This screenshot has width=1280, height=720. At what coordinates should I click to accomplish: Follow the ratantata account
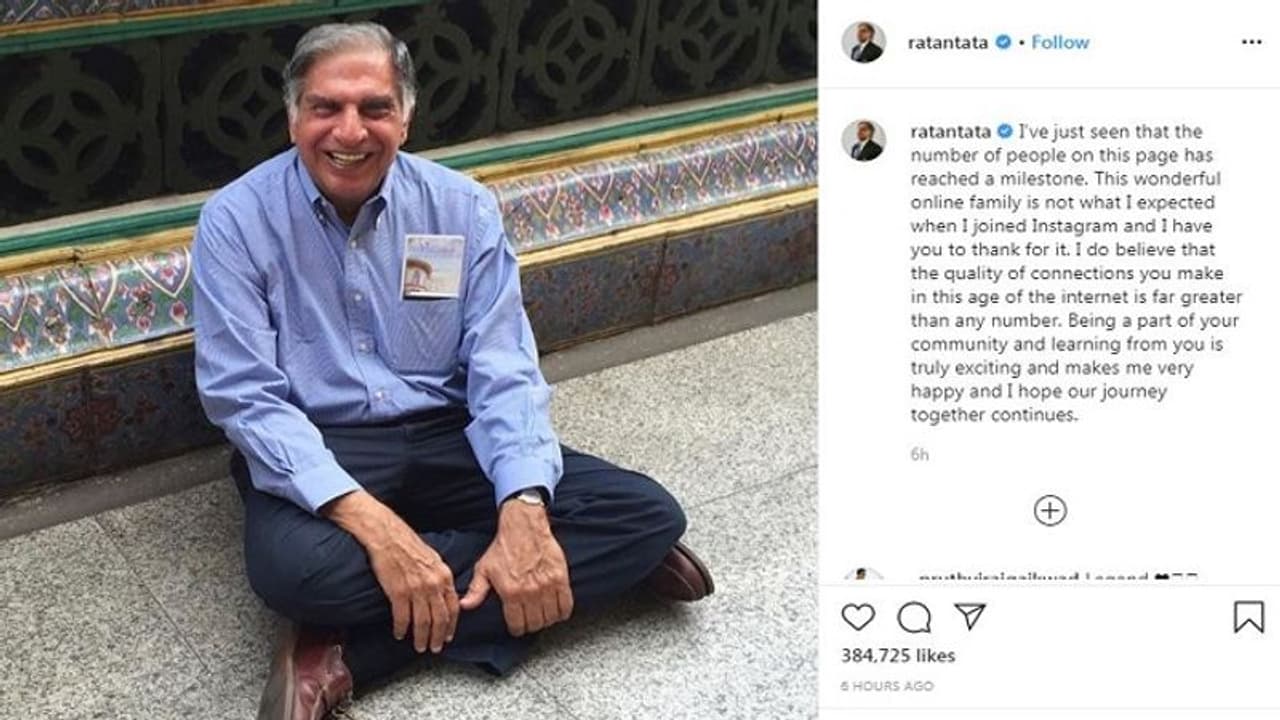click(x=1060, y=42)
